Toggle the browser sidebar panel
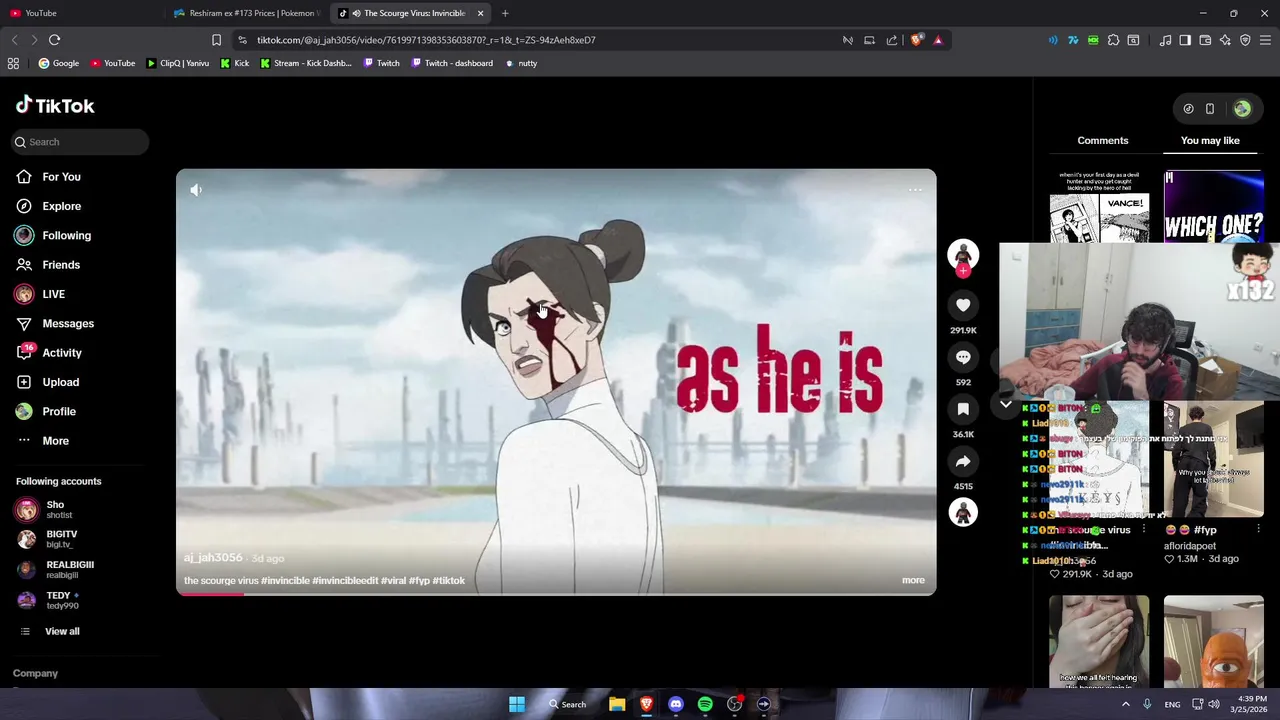 point(1185,40)
